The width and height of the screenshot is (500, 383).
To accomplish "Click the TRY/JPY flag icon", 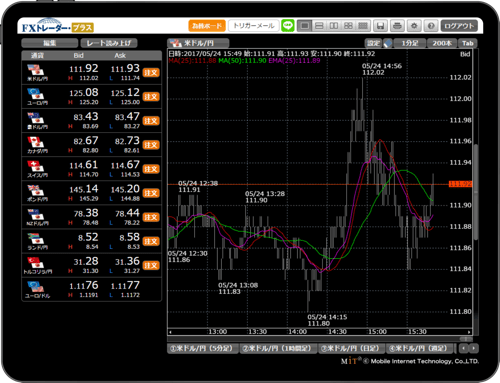I will 36,263.
